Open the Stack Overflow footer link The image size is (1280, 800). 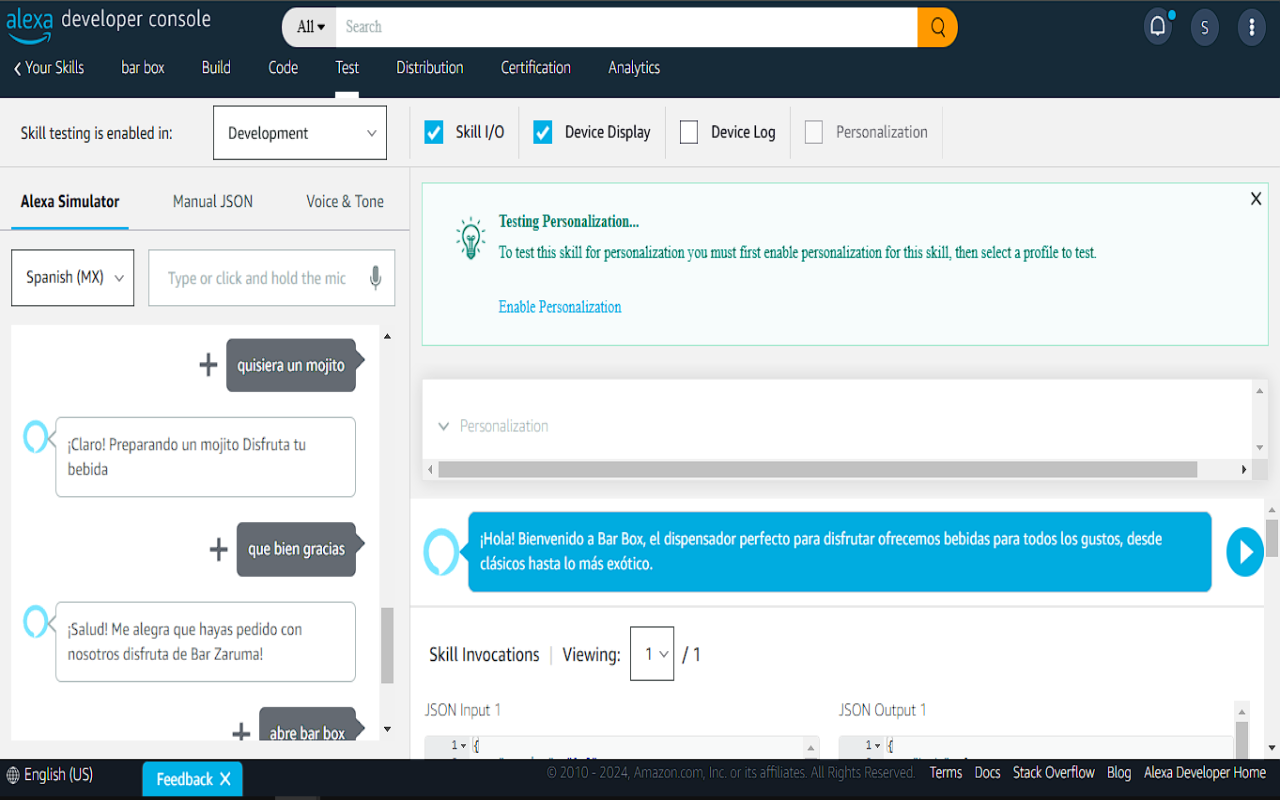1054,772
